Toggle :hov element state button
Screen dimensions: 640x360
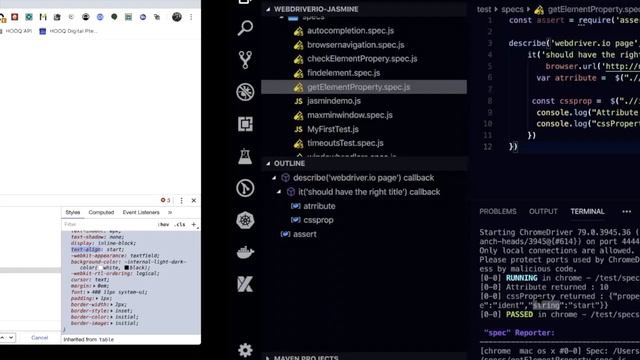pos(163,224)
